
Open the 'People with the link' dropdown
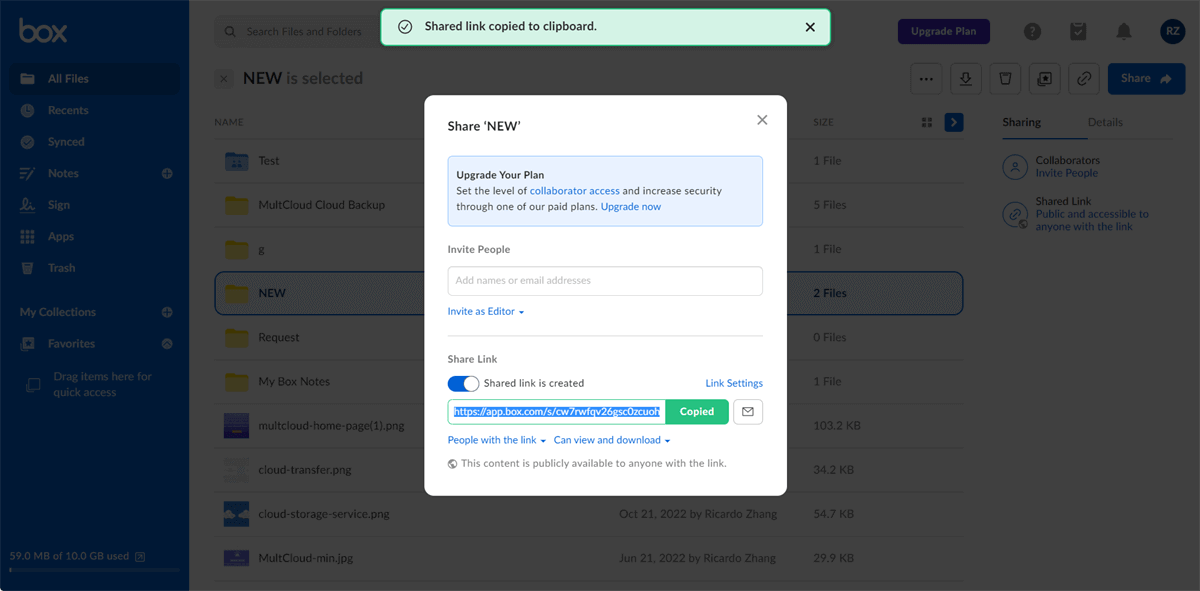[496, 440]
